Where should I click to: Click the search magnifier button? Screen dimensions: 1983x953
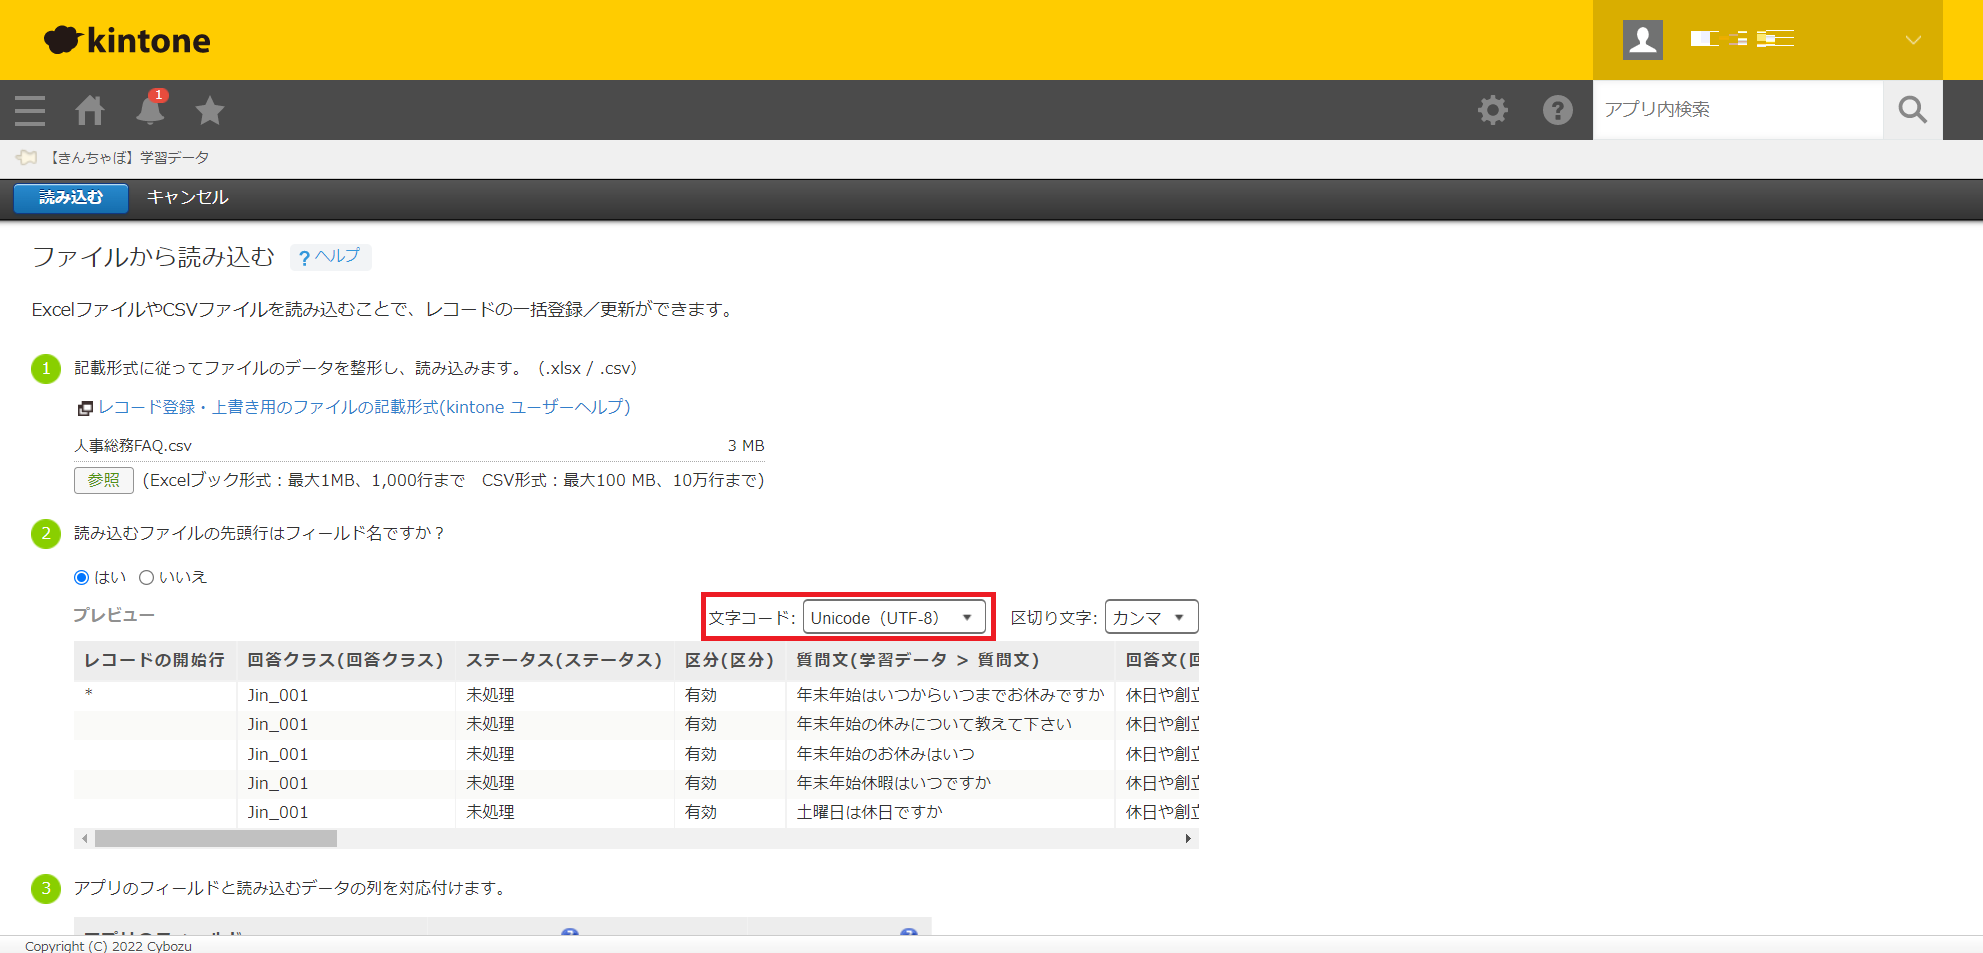(x=1912, y=110)
